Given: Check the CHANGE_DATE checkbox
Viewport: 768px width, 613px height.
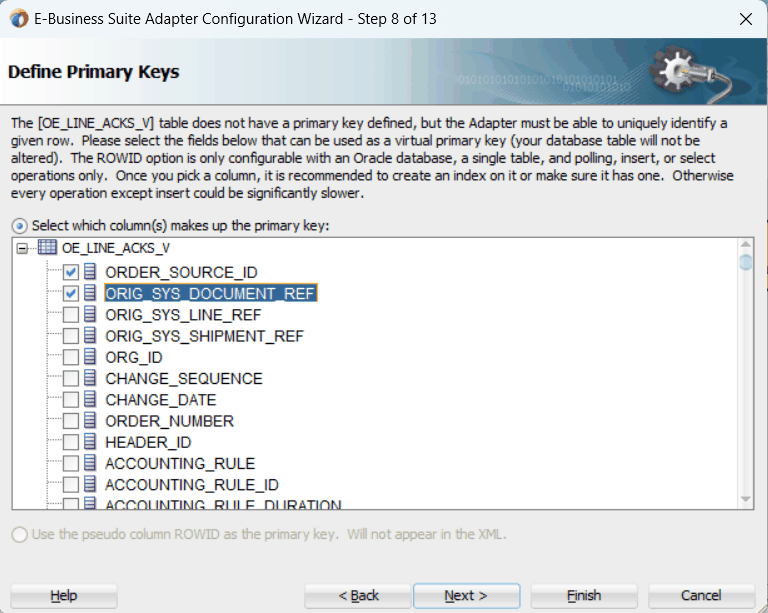Looking at the screenshot, I should [71, 400].
